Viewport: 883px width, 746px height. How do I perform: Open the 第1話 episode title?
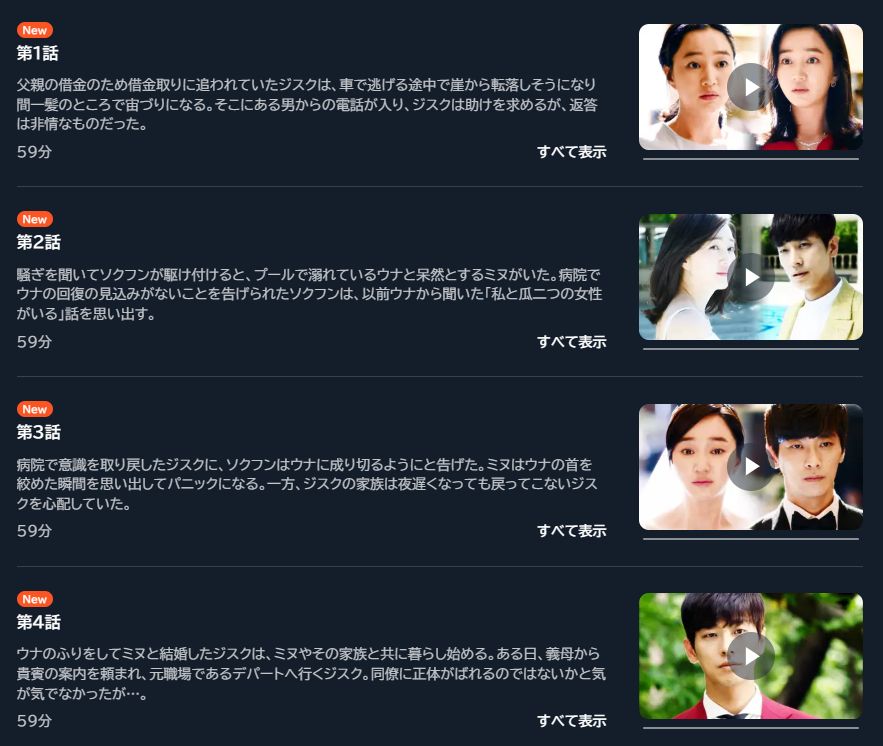(38, 53)
